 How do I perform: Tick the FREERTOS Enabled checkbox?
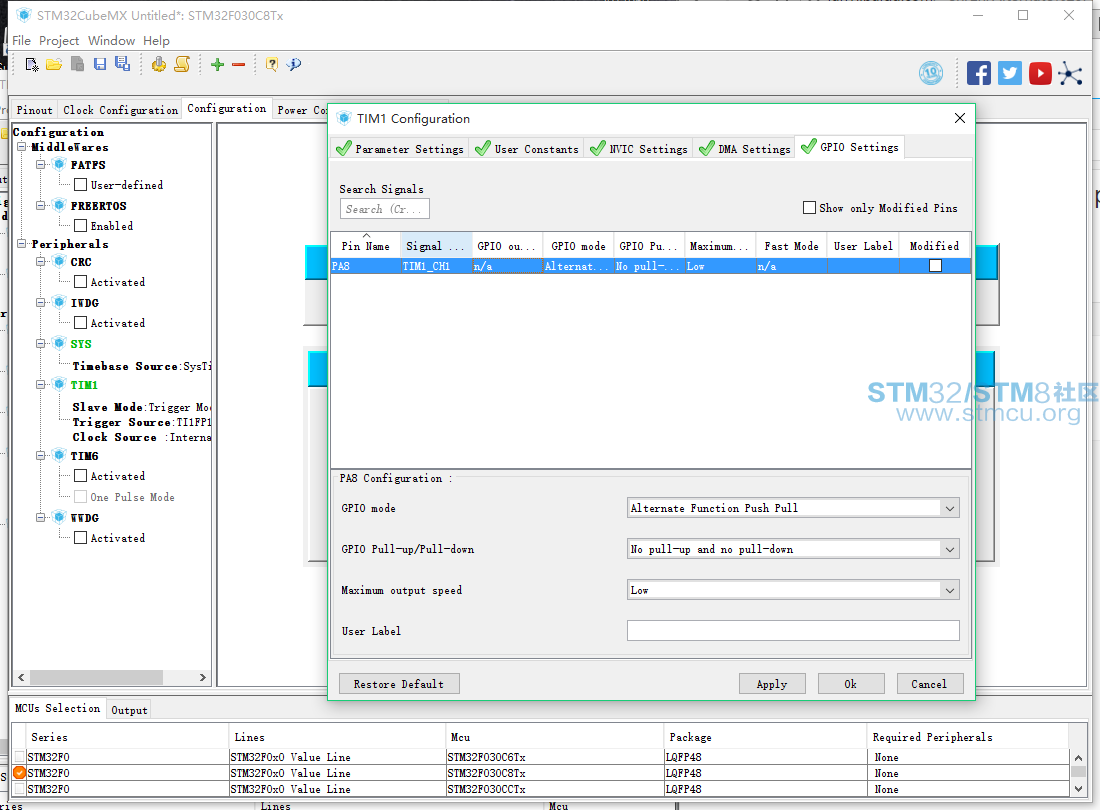81,226
